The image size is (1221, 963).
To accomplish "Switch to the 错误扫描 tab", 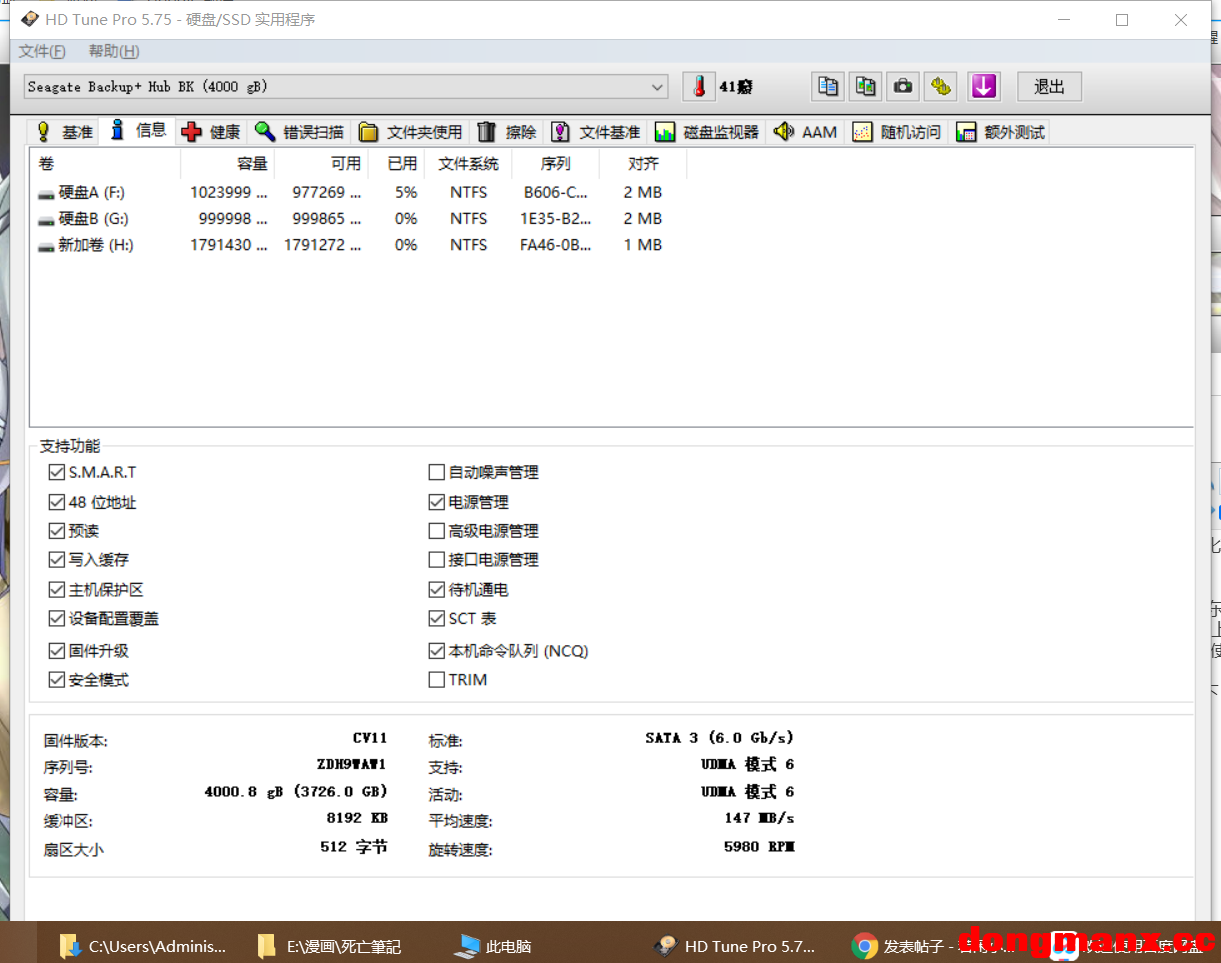I will pyautogui.click(x=299, y=132).
